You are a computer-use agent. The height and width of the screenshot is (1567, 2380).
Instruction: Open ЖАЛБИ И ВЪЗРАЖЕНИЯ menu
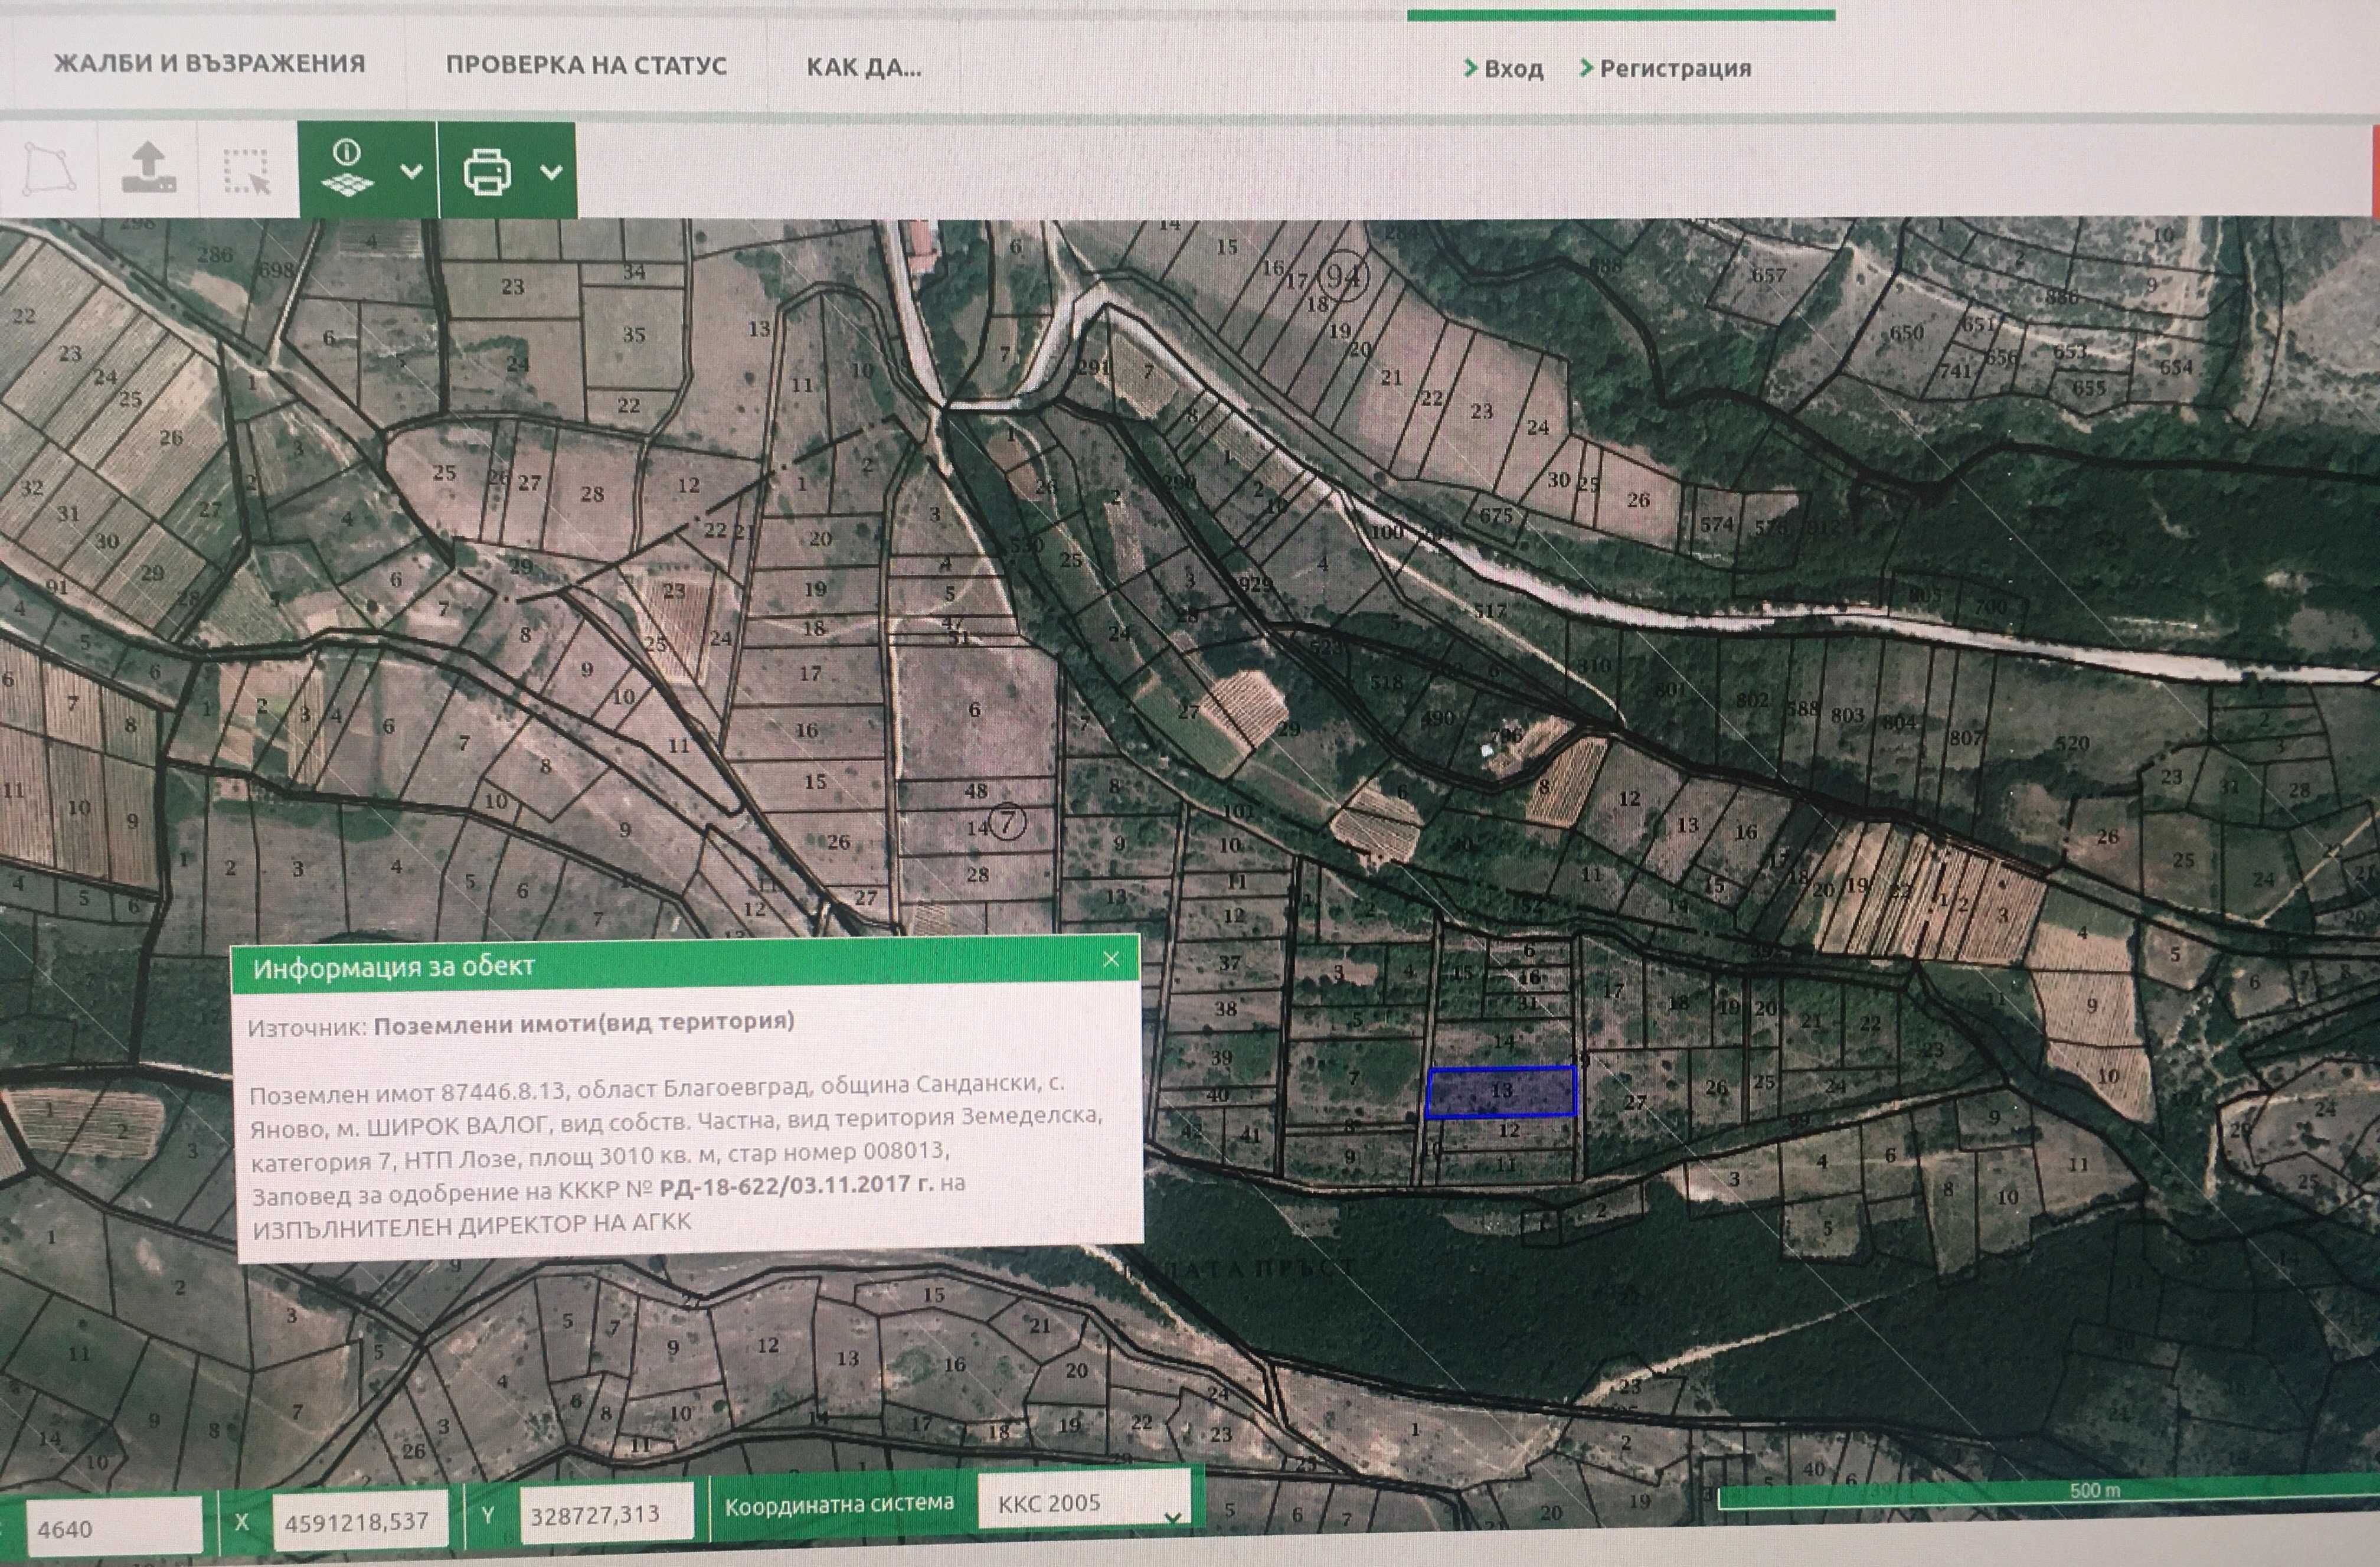209,64
